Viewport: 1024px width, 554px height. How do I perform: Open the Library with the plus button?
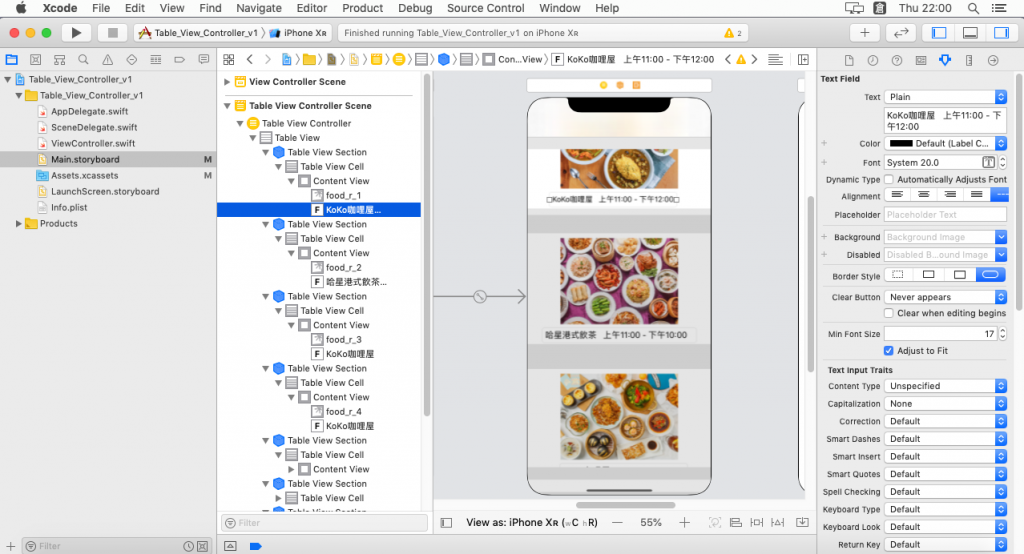tap(865, 33)
